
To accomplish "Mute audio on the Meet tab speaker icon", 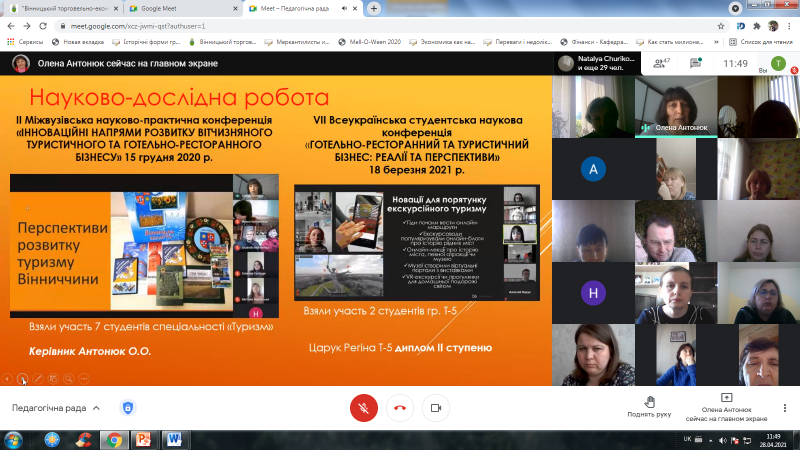I will [x=344, y=9].
